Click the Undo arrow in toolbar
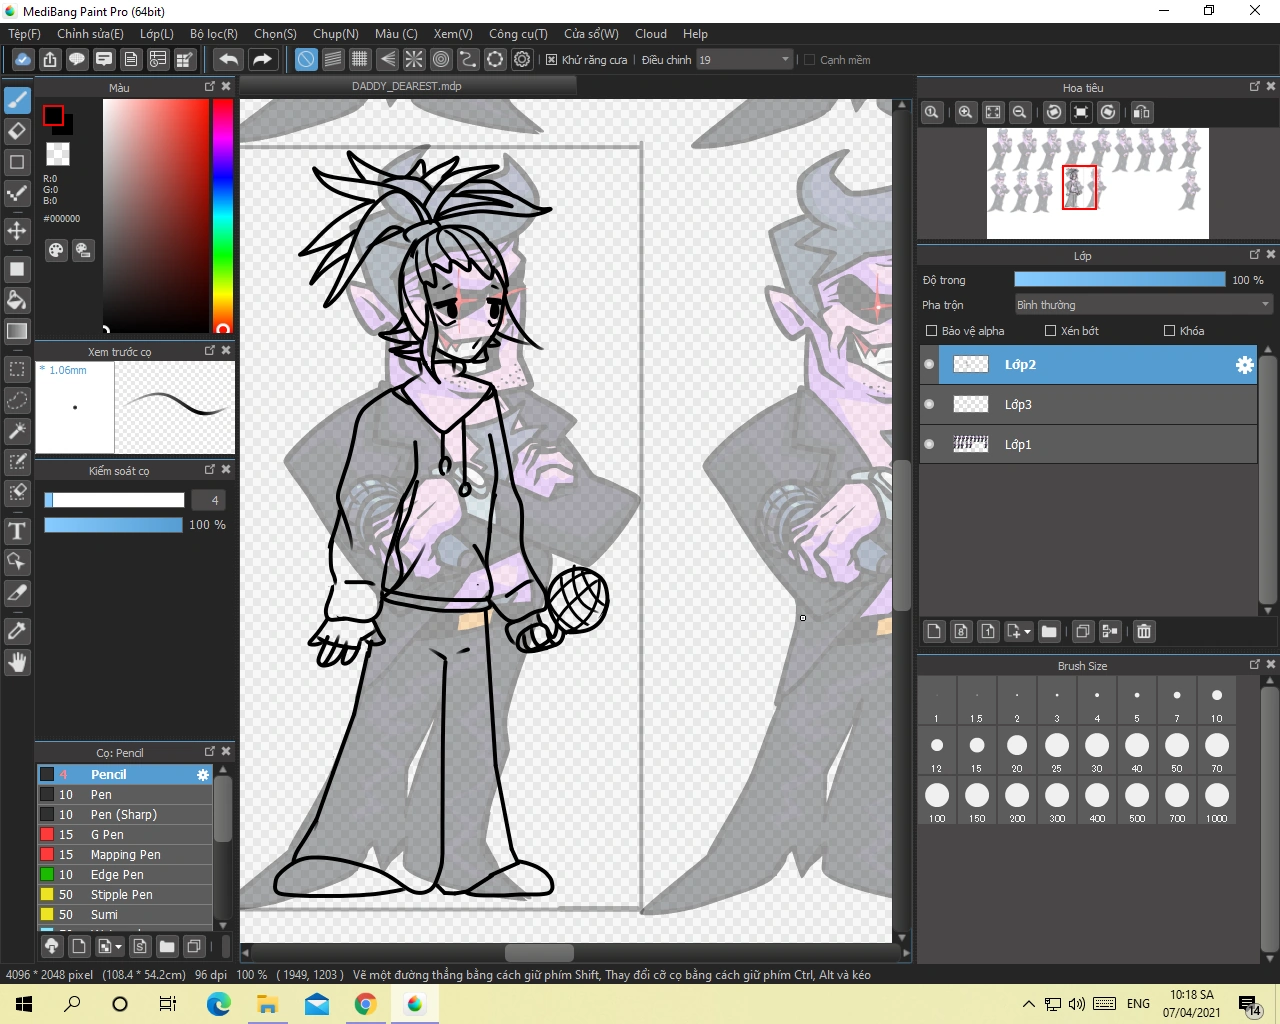The image size is (1280, 1024). pyautogui.click(x=228, y=60)
